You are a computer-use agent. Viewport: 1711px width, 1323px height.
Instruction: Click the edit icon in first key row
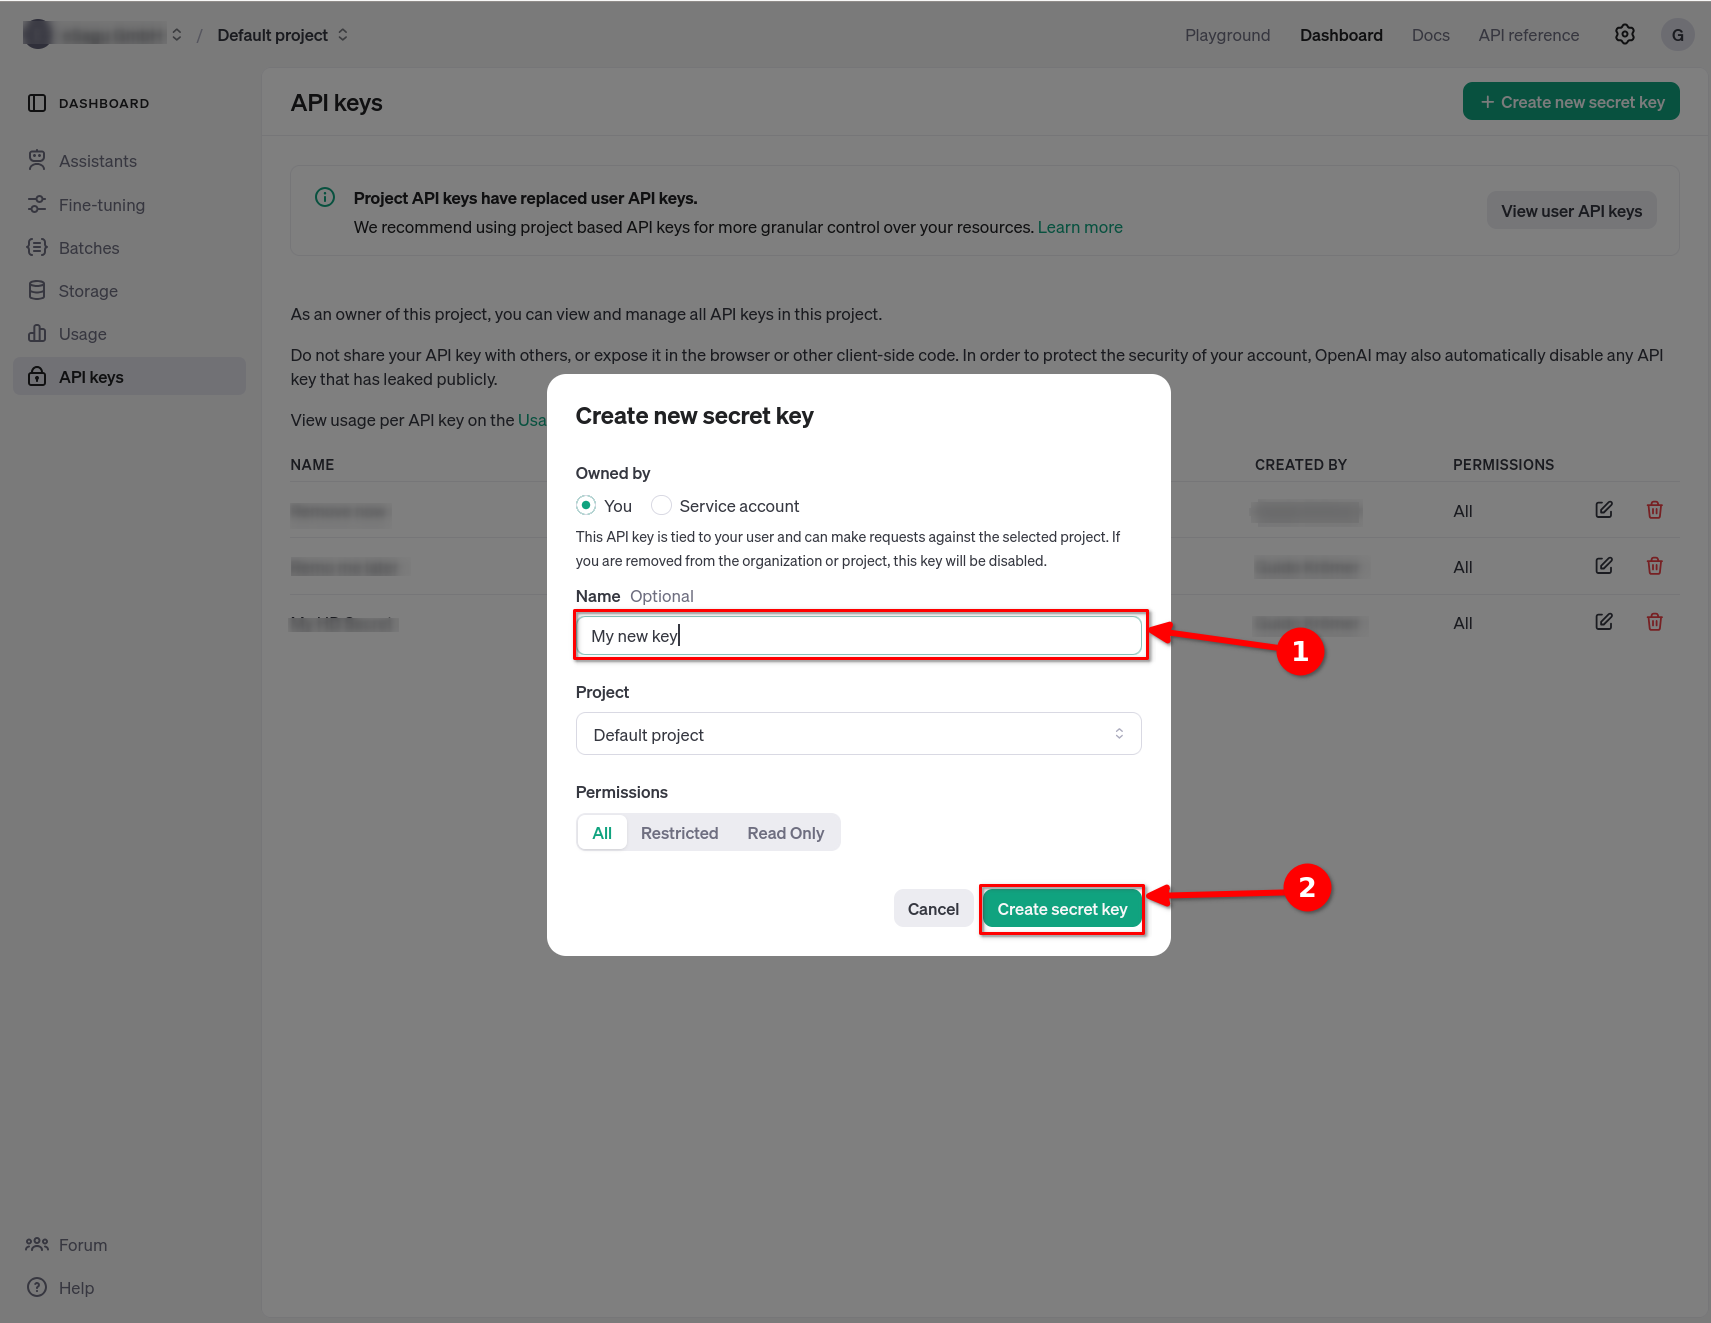(1603, 510)
